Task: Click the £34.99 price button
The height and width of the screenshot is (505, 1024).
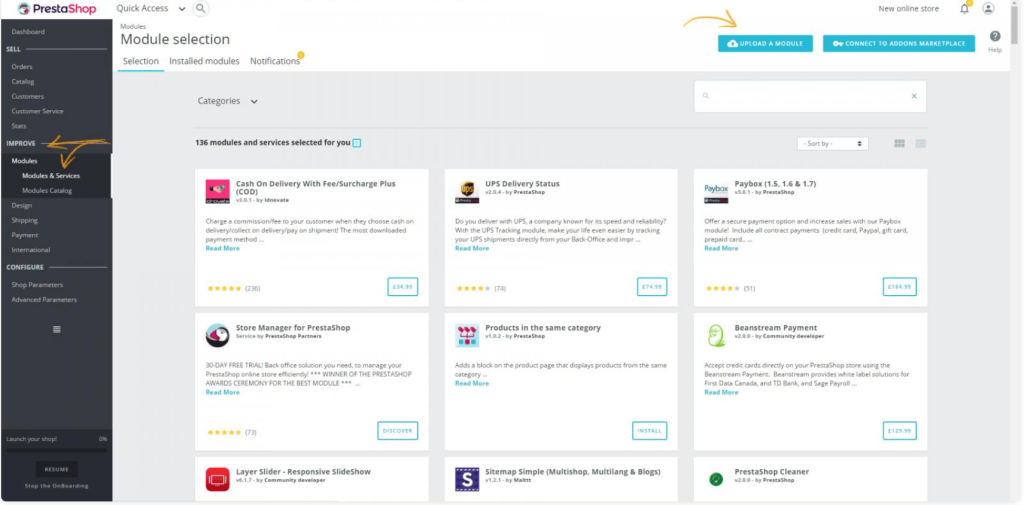Action: (402, 287)
